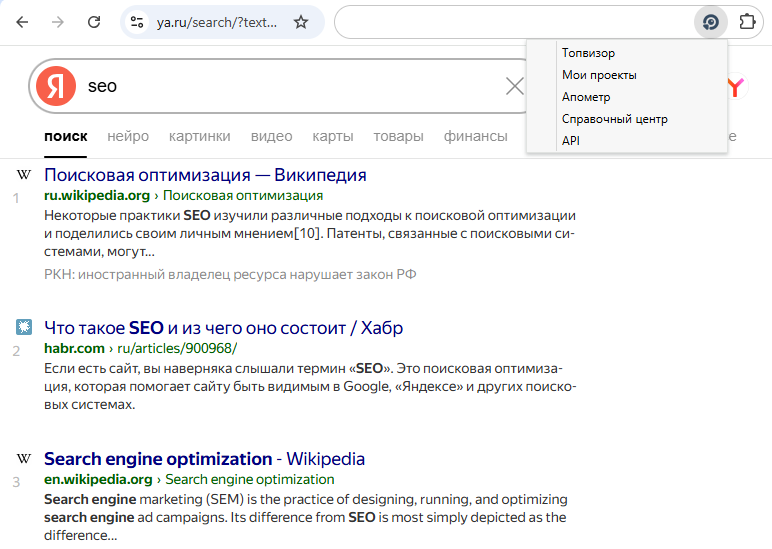Click result position number 3
772x549 pixels.
click(x=16, y=482)
